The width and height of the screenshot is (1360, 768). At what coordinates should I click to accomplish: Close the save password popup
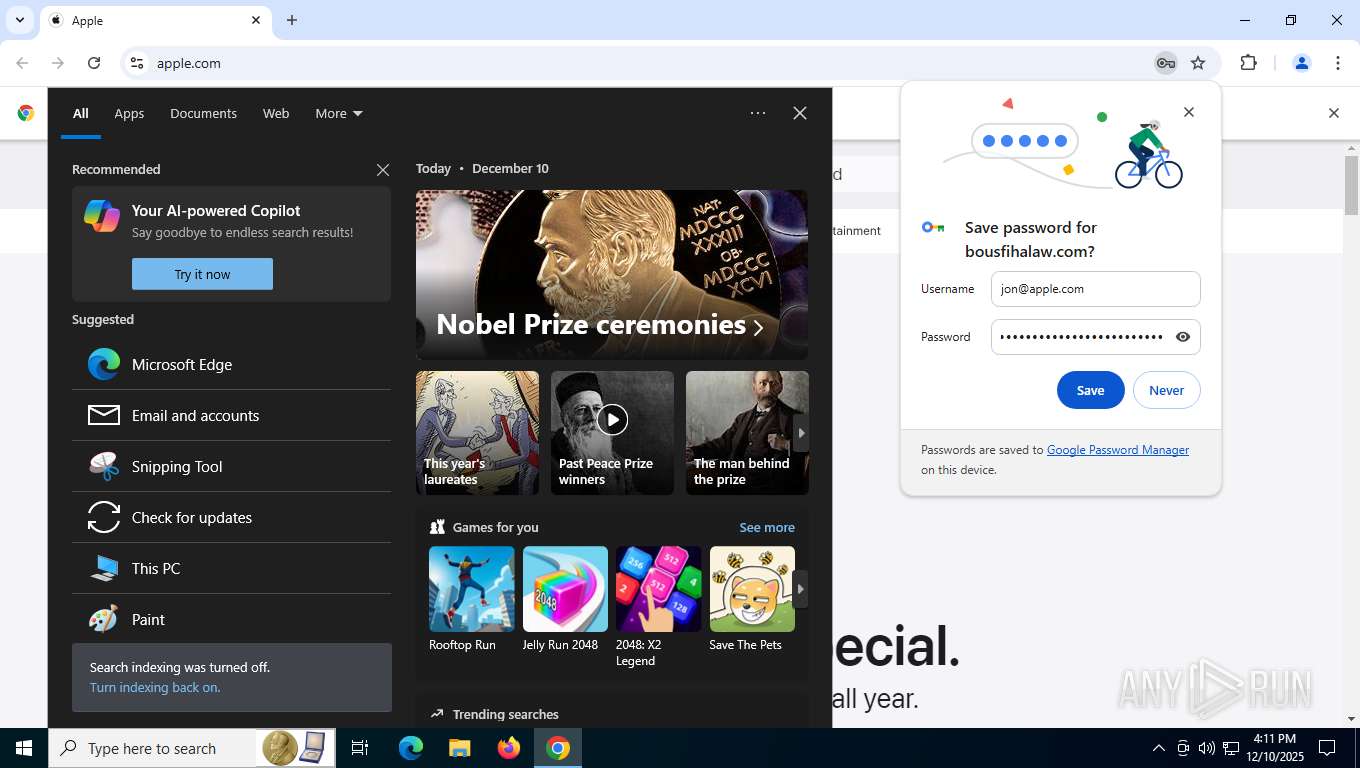[x=1189, y=112]
